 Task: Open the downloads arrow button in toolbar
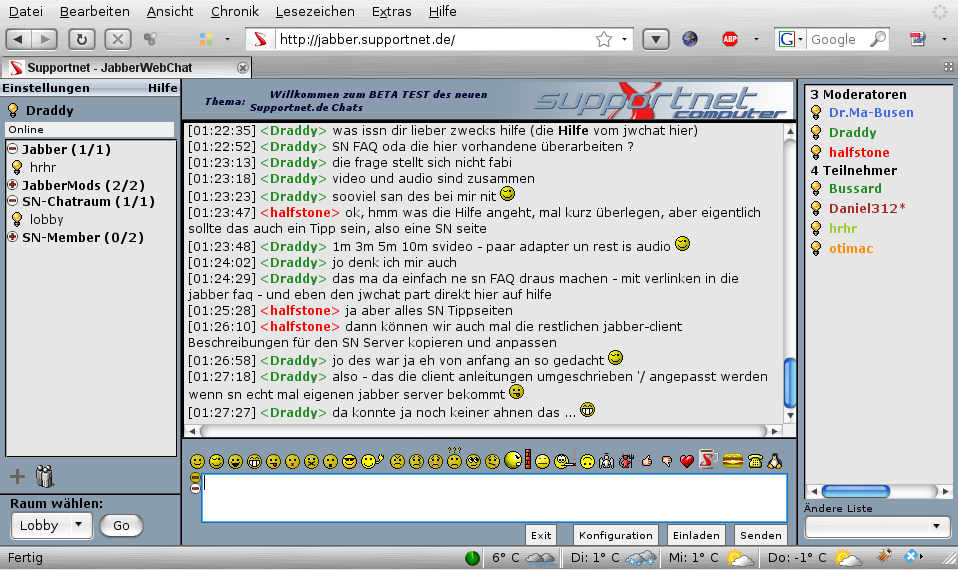656,39
